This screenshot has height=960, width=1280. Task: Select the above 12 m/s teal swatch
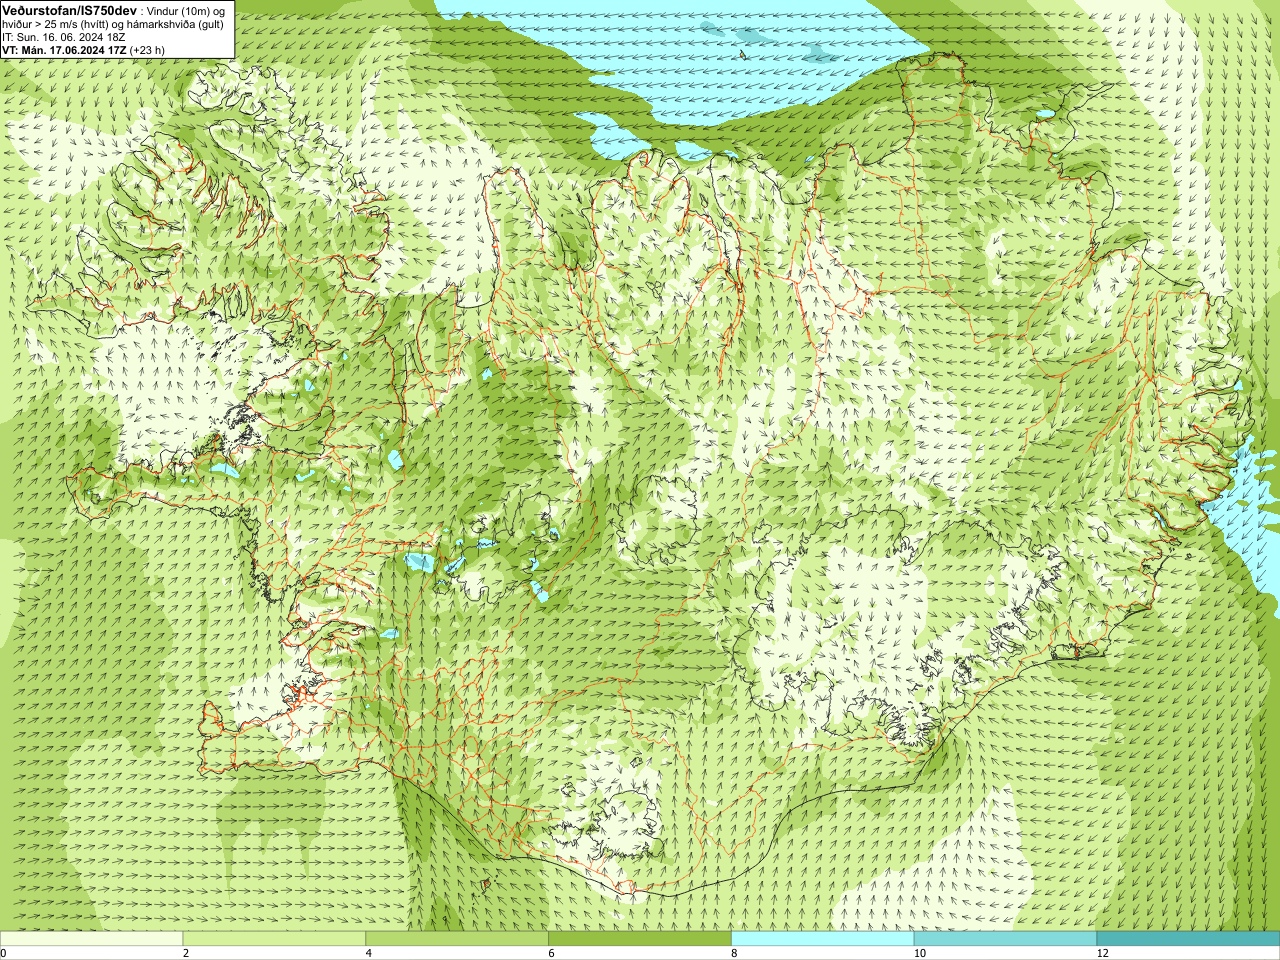[x=1188, y=939]
